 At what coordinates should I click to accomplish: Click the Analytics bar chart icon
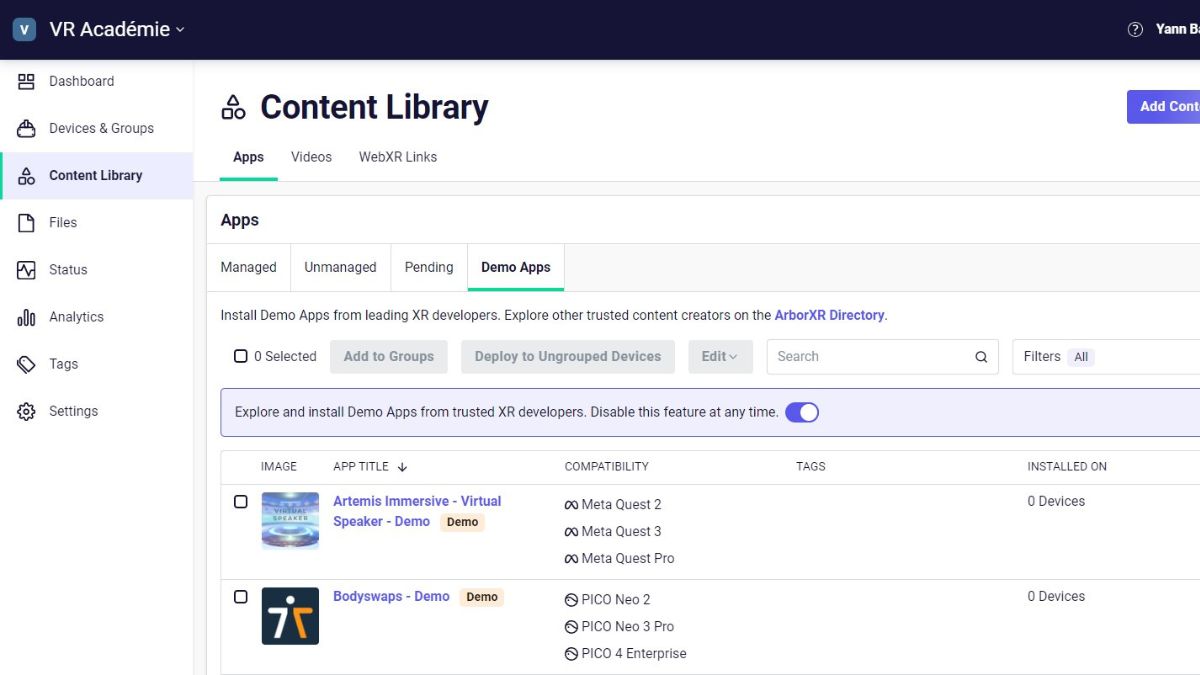click(27, 317)
